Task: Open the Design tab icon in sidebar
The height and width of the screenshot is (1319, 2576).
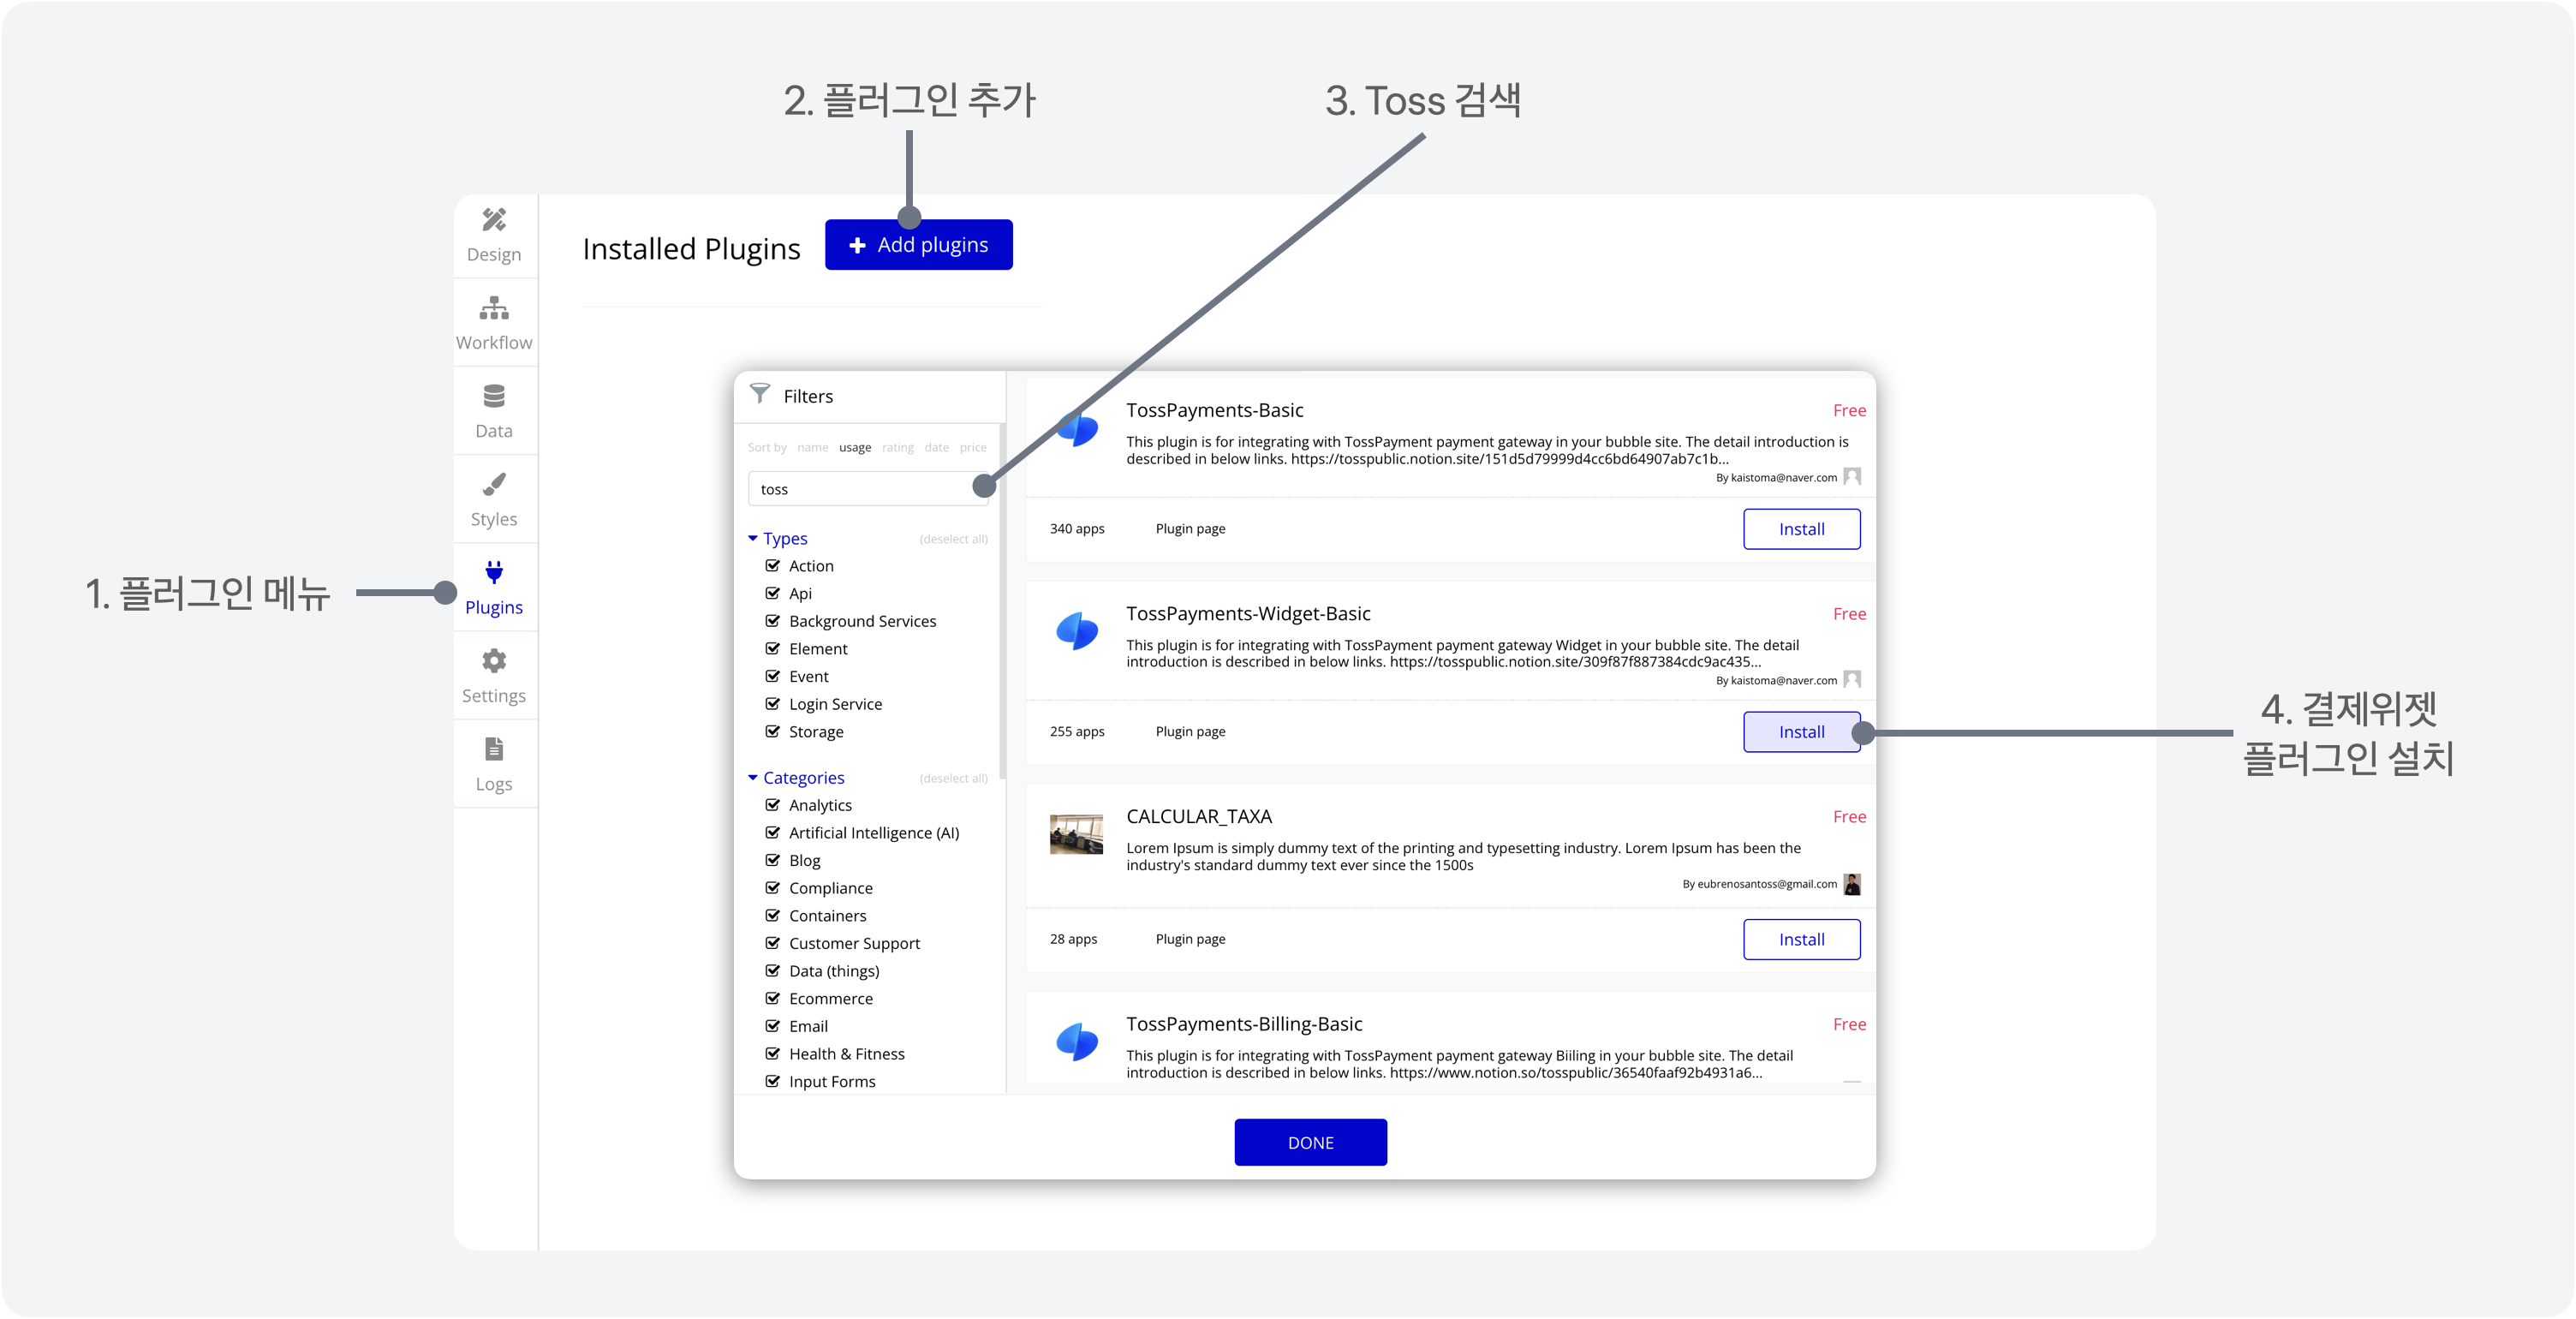Action: point(494,220)
